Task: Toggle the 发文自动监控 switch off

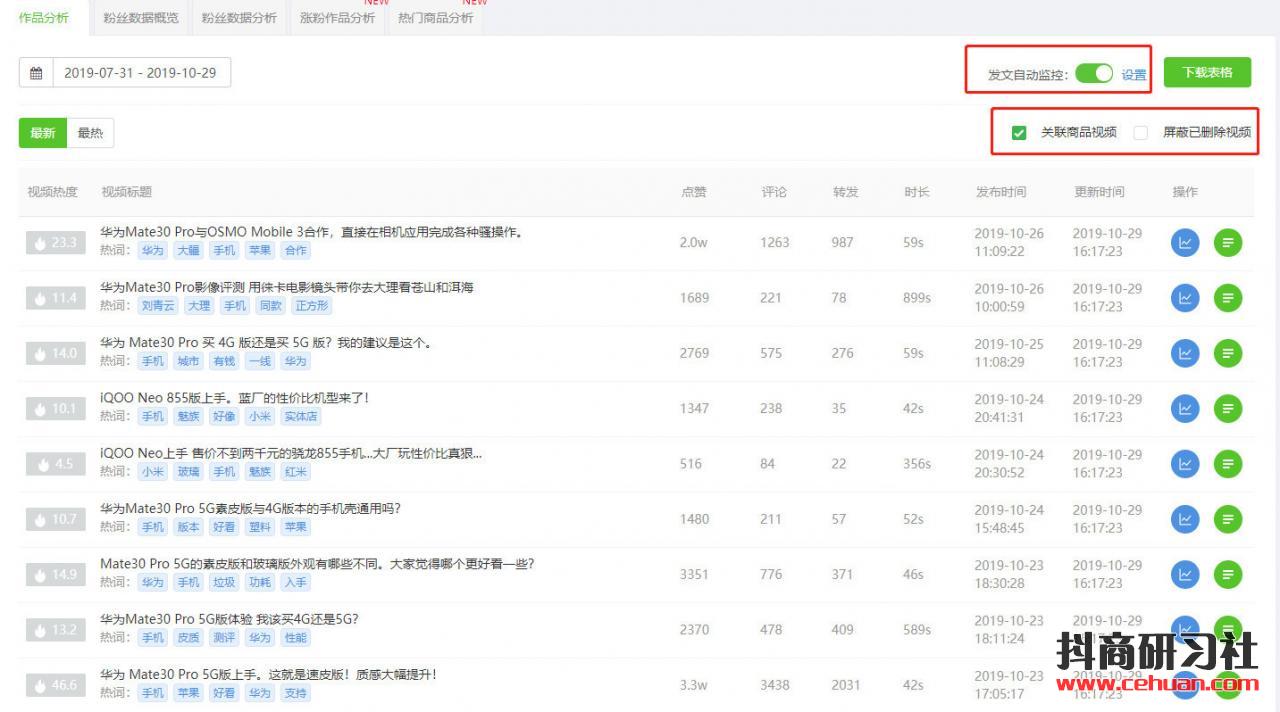Action: tap(1094, 74)
